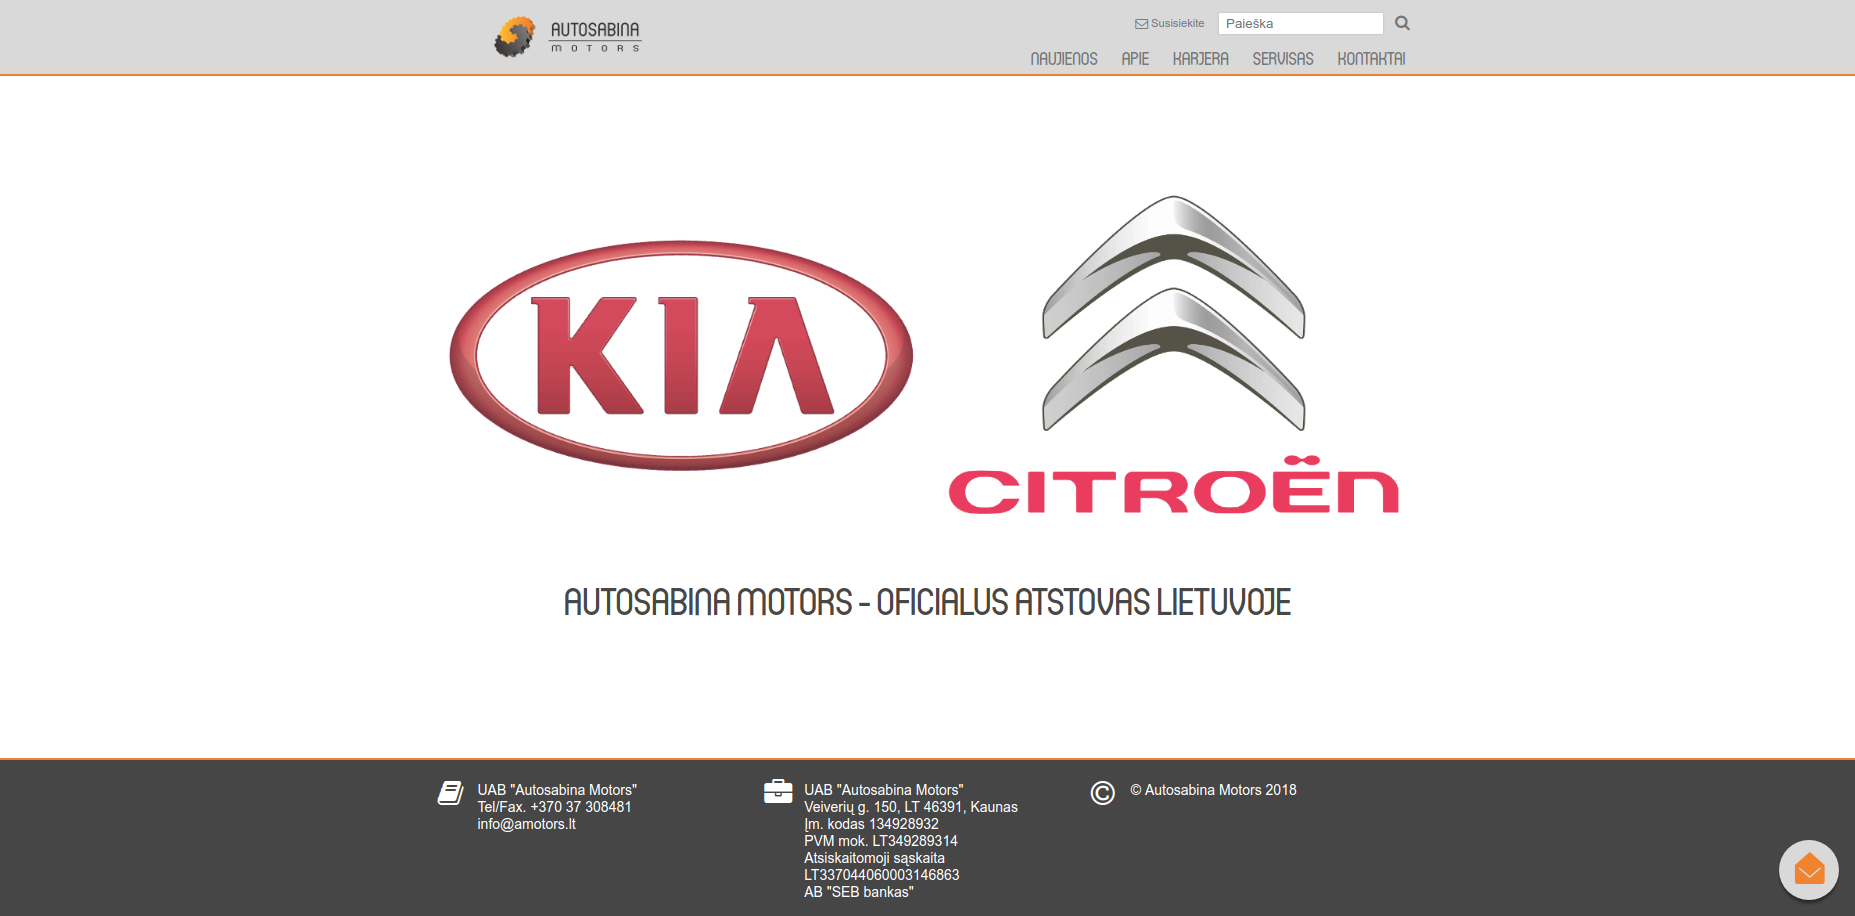Viewport: 1855px width, 916px height.
Task: Navigate to Kontaktai page
Action: tap(1371, 59)
